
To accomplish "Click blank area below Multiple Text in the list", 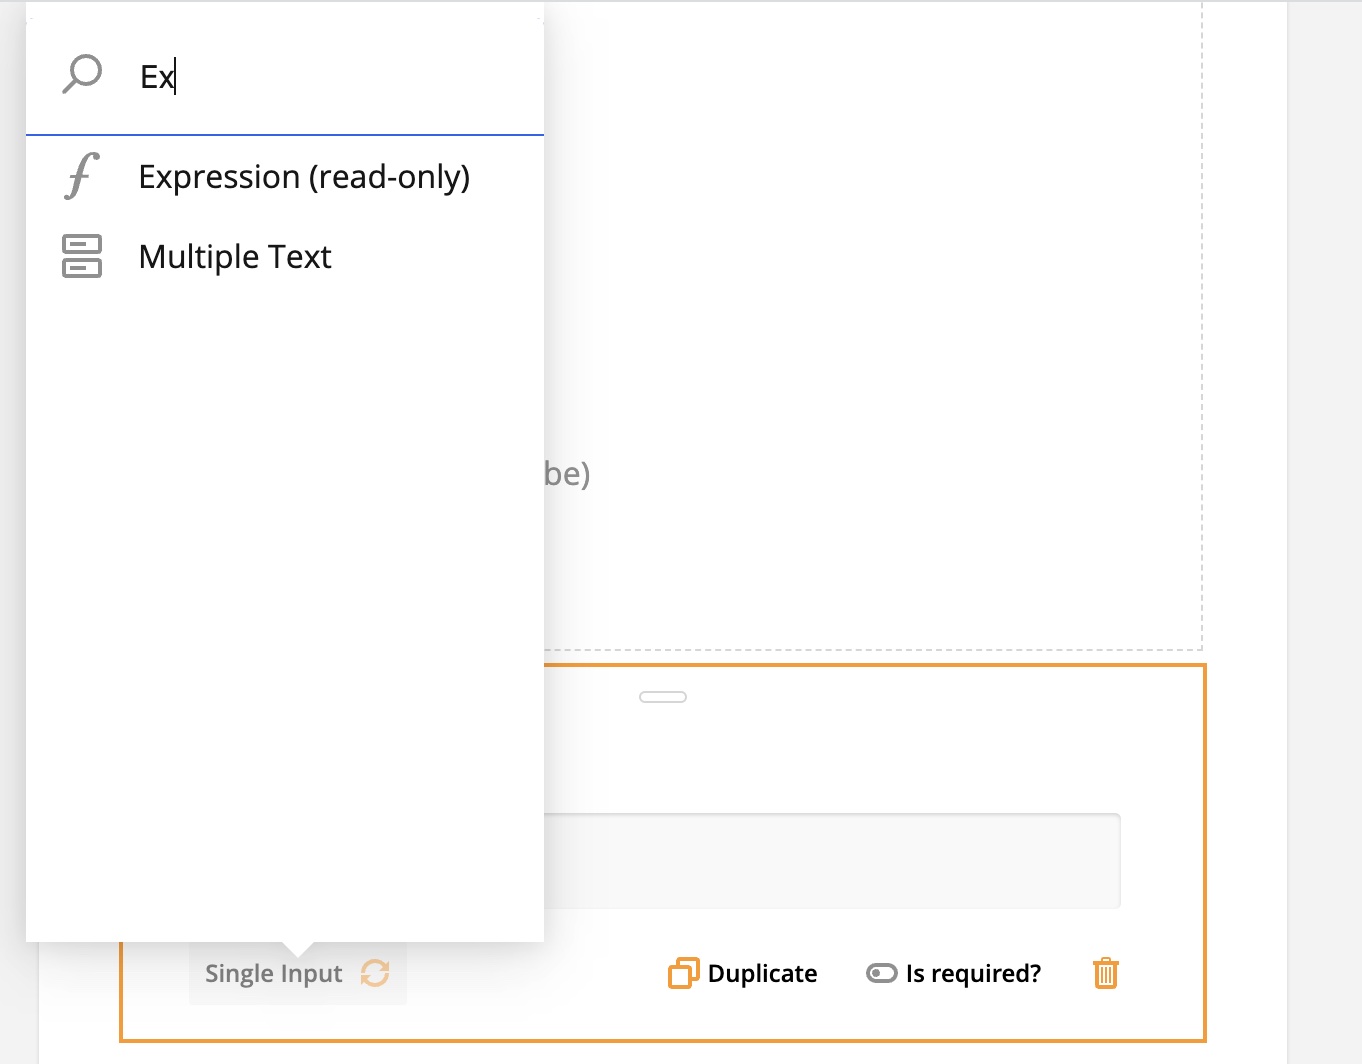I will [285, 600].
